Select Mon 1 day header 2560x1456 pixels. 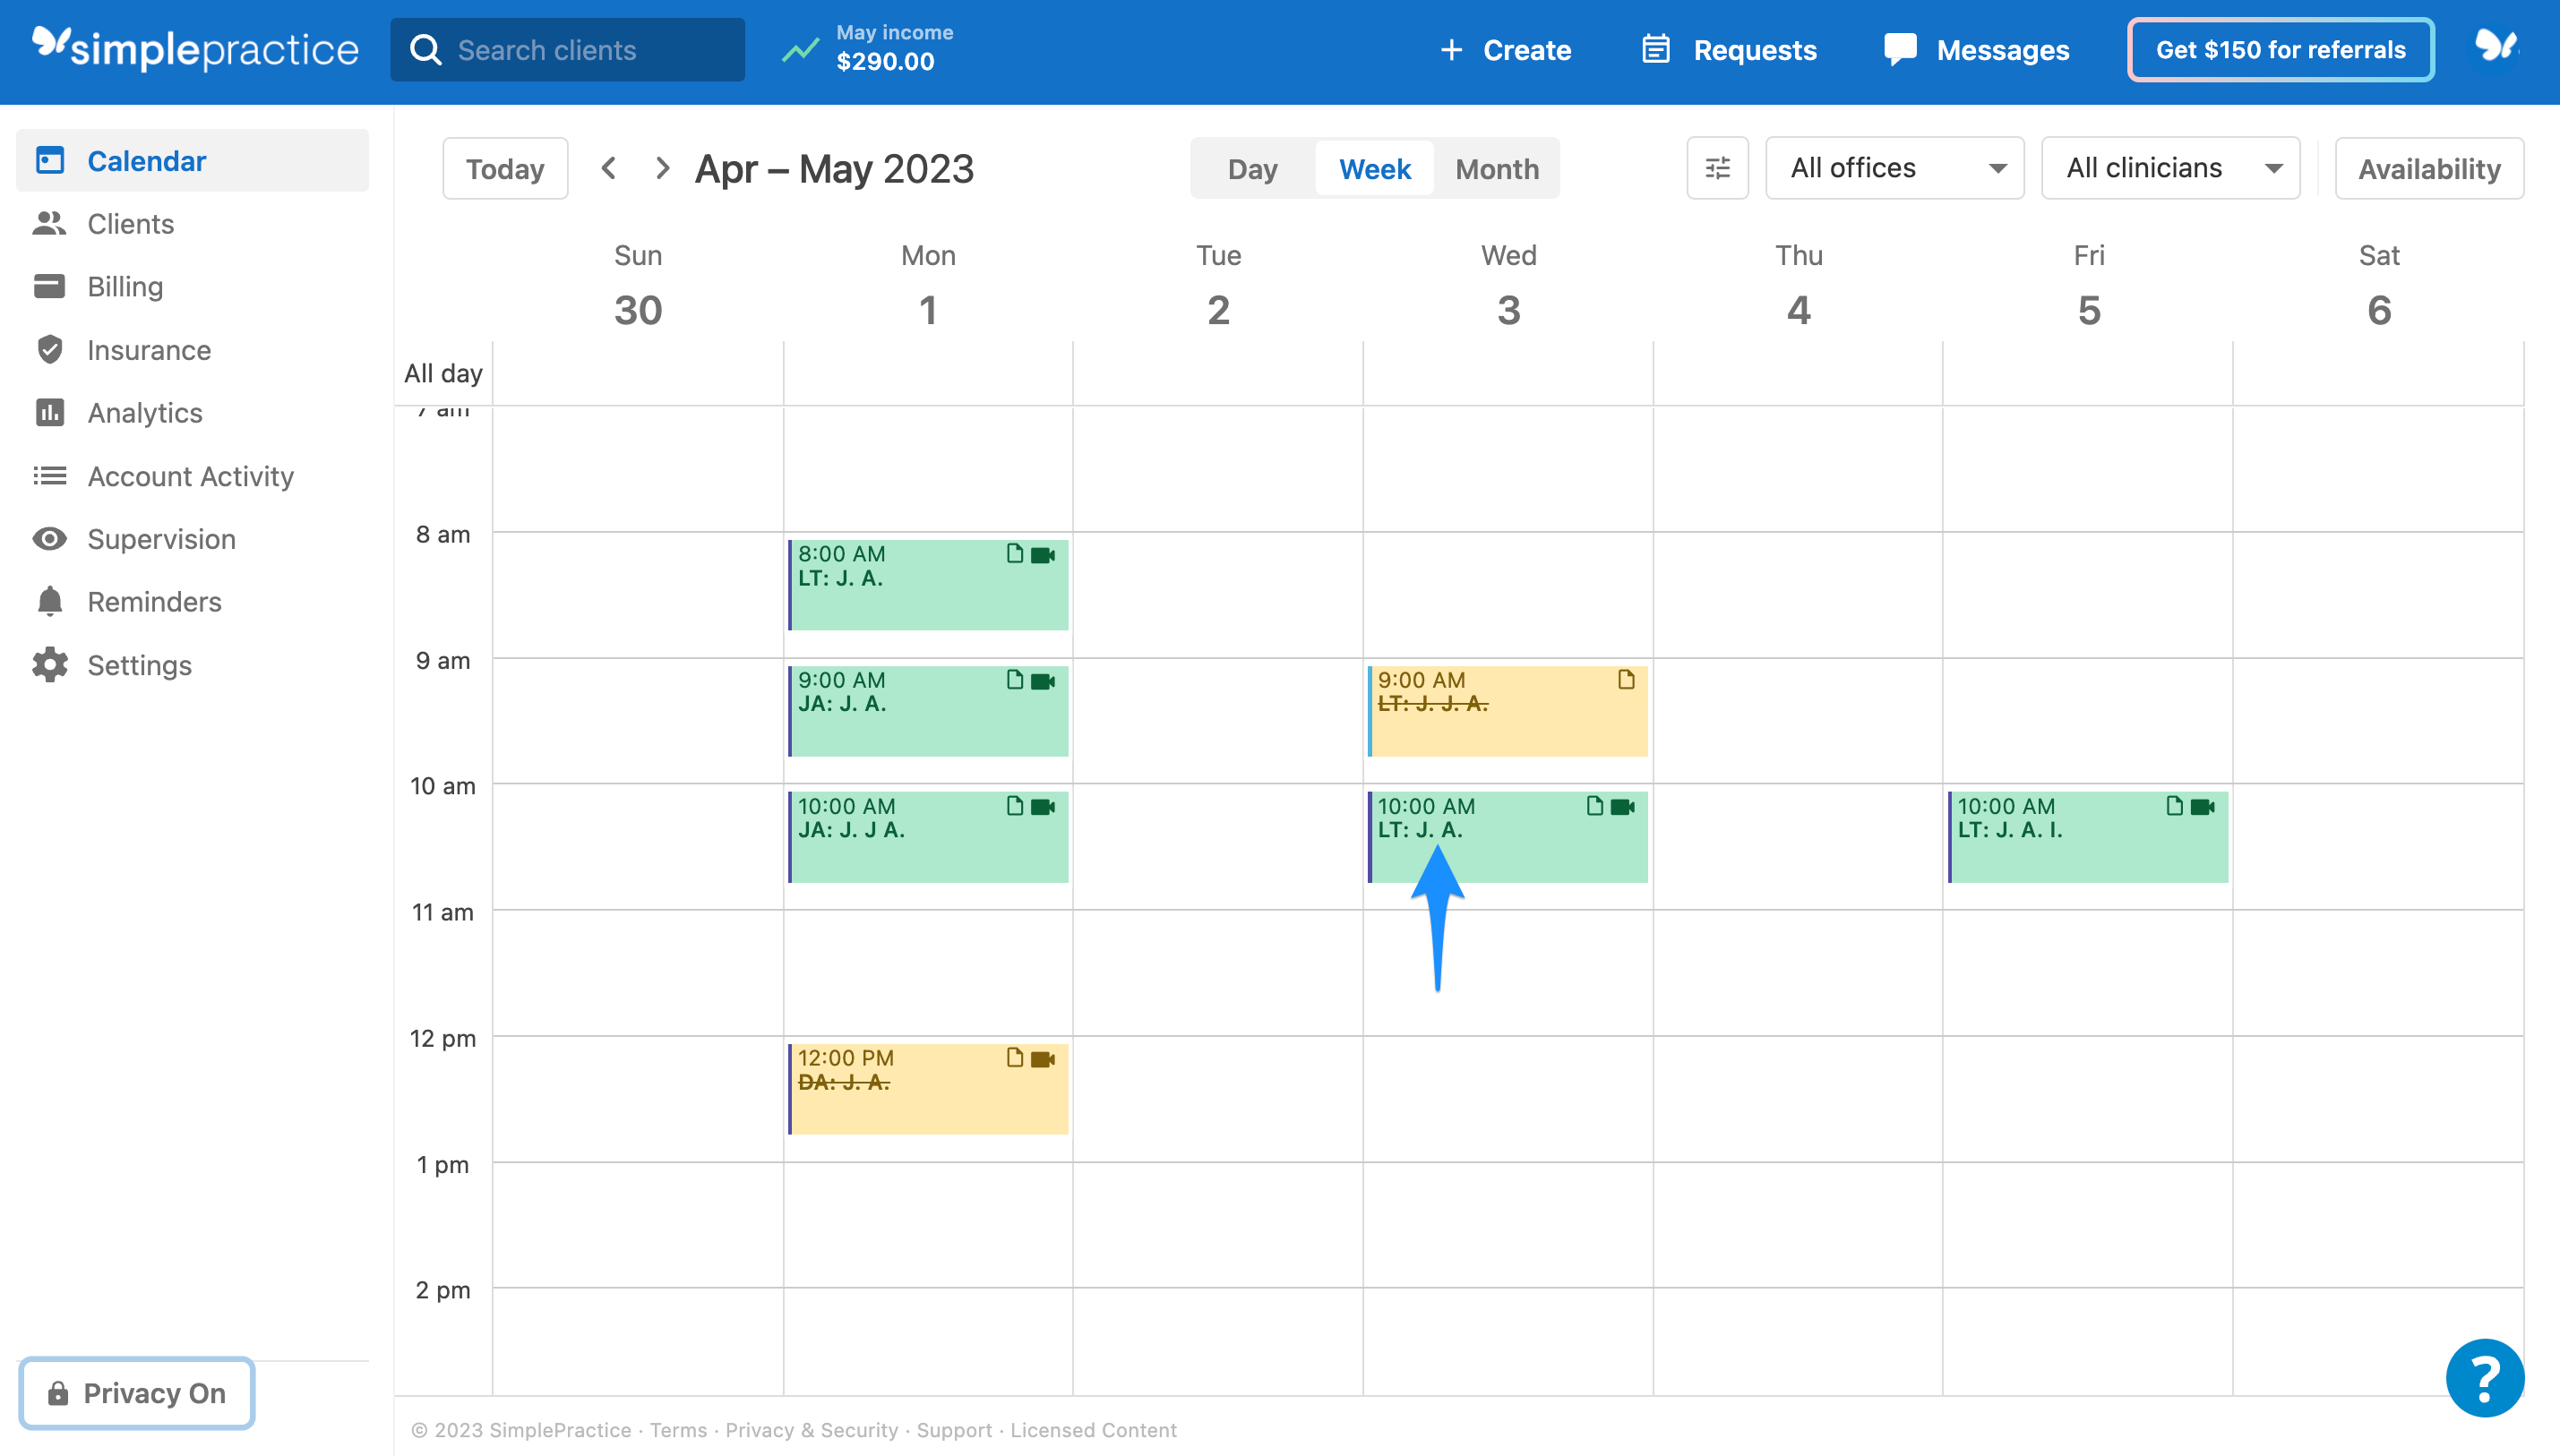[x=928, y=286]
